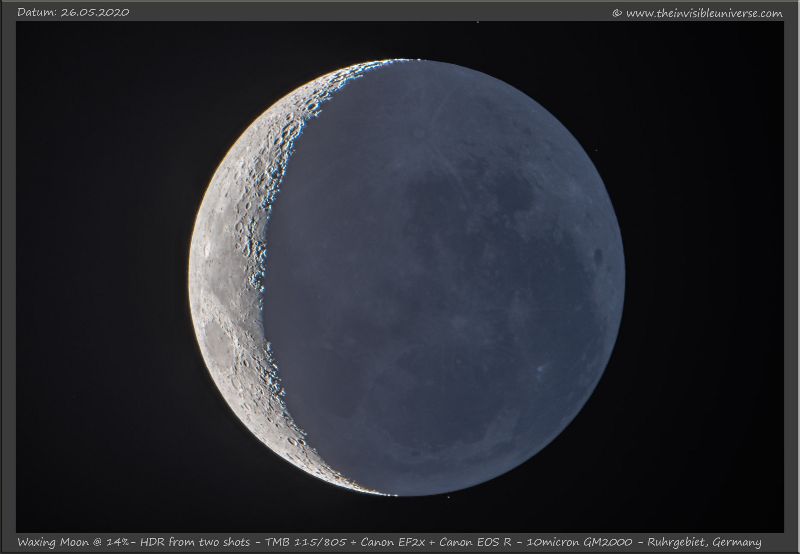Click the 'HDR from two shots' caption text
Viewport: 800px width, 554px height.
click(190, 542)
